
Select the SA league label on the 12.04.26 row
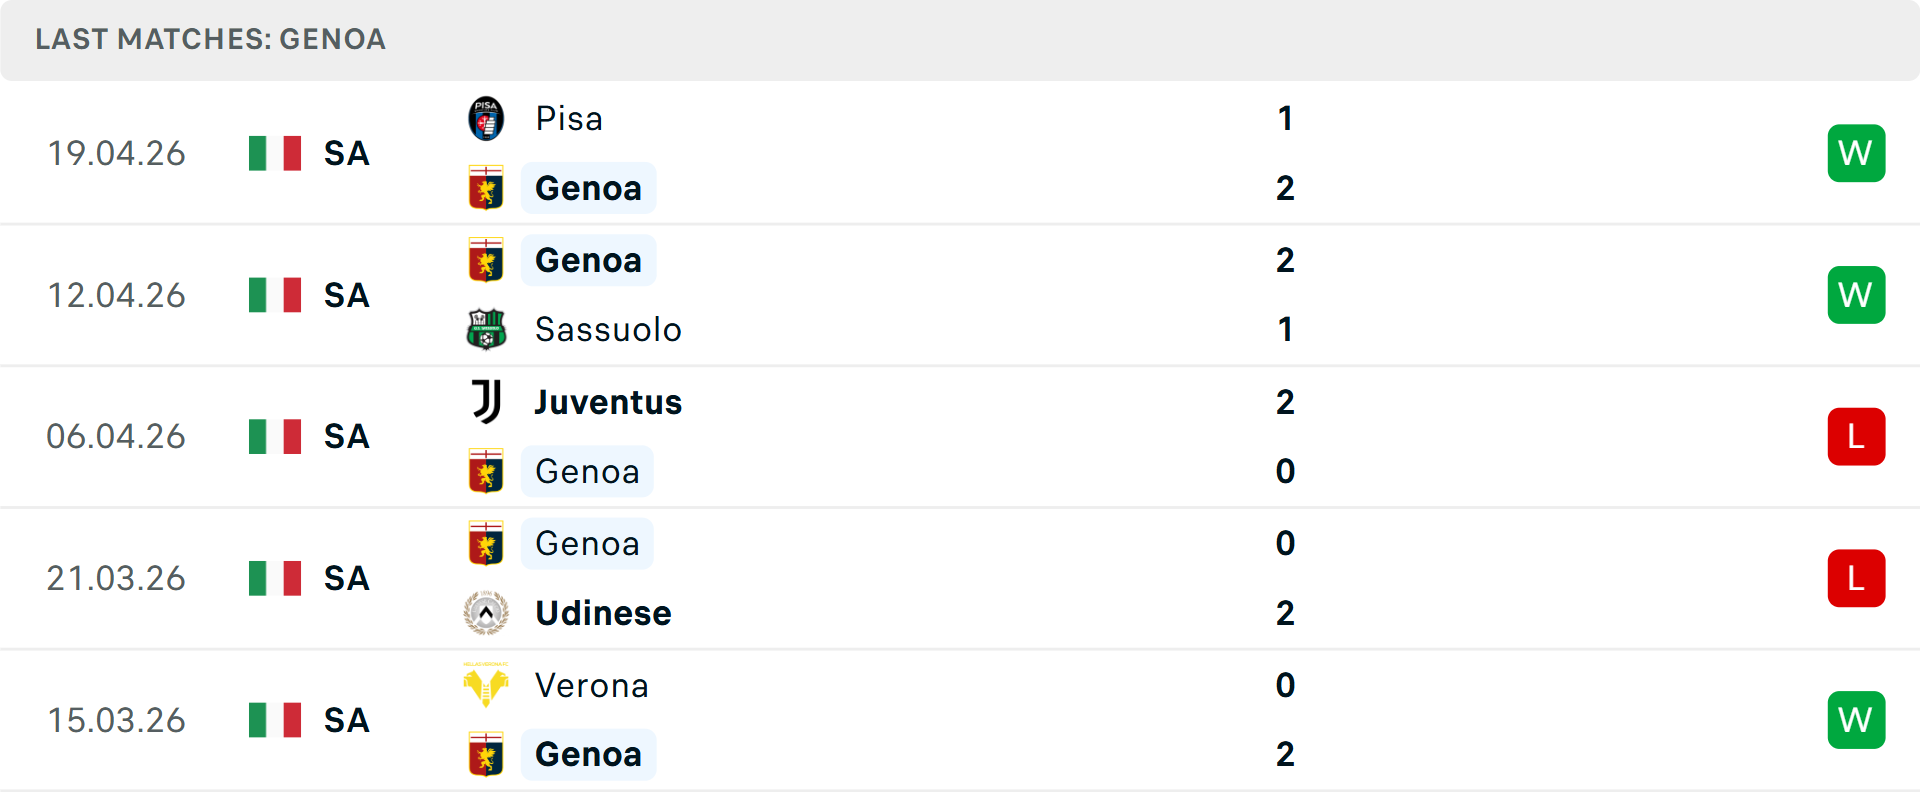[345, 294]
